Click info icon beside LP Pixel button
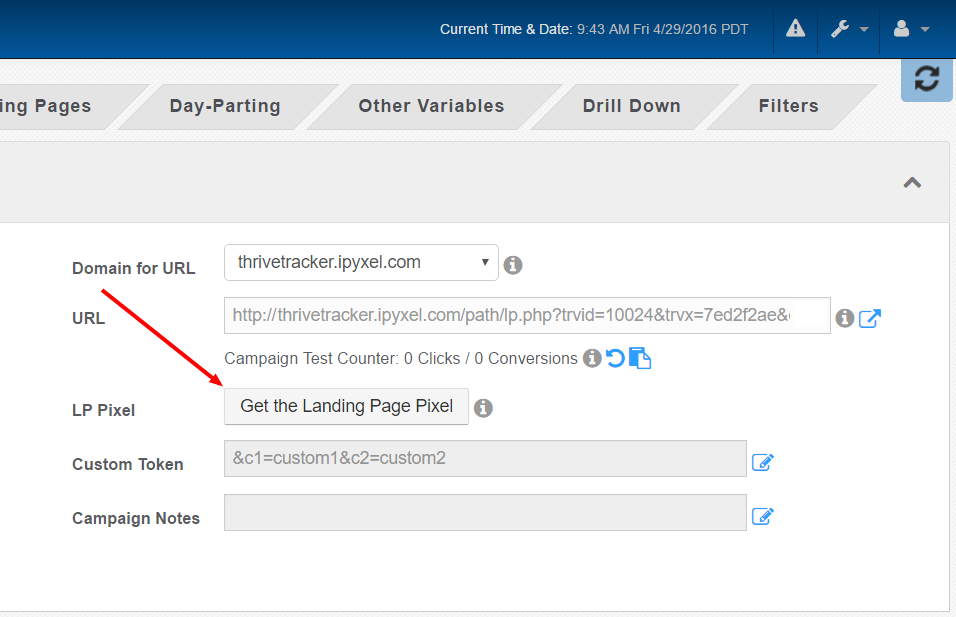The height and width of the screenshot is (617, 956). pyautogui.click(x=483, y=408)
